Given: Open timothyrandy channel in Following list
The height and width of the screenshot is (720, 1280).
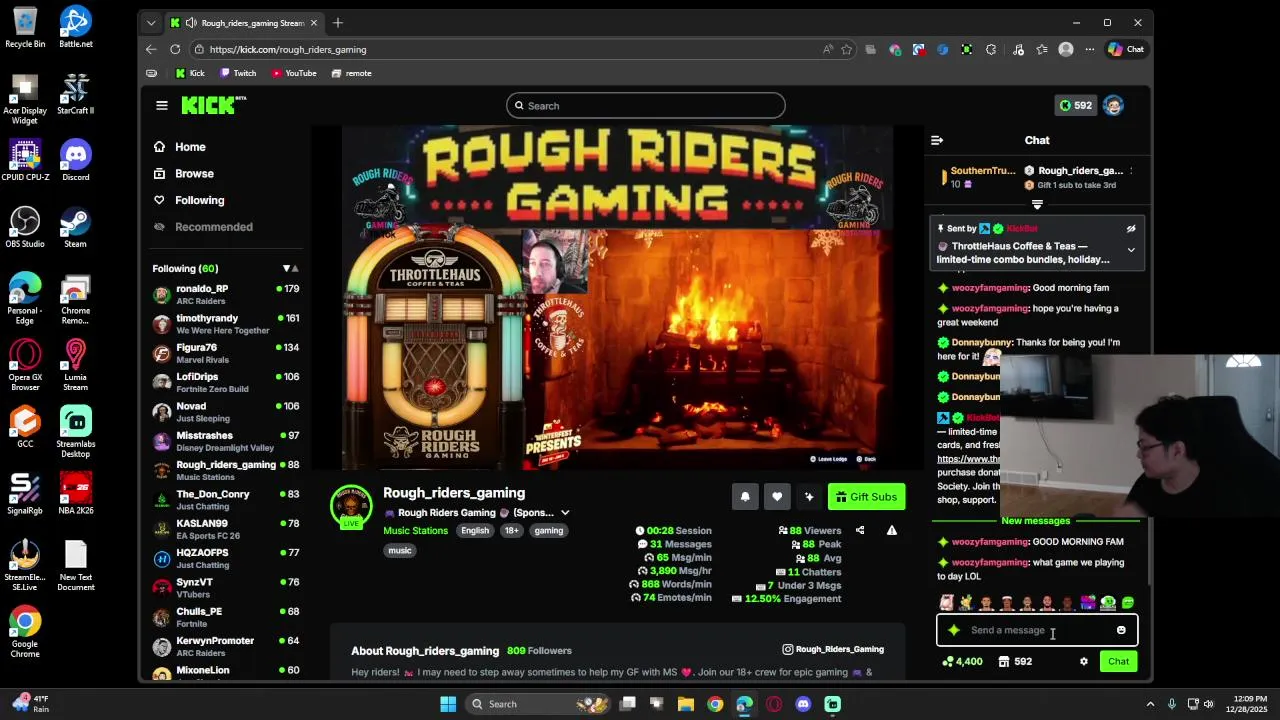Looking at the screenshot, I should pyautogui.click(x=226, y=324).
